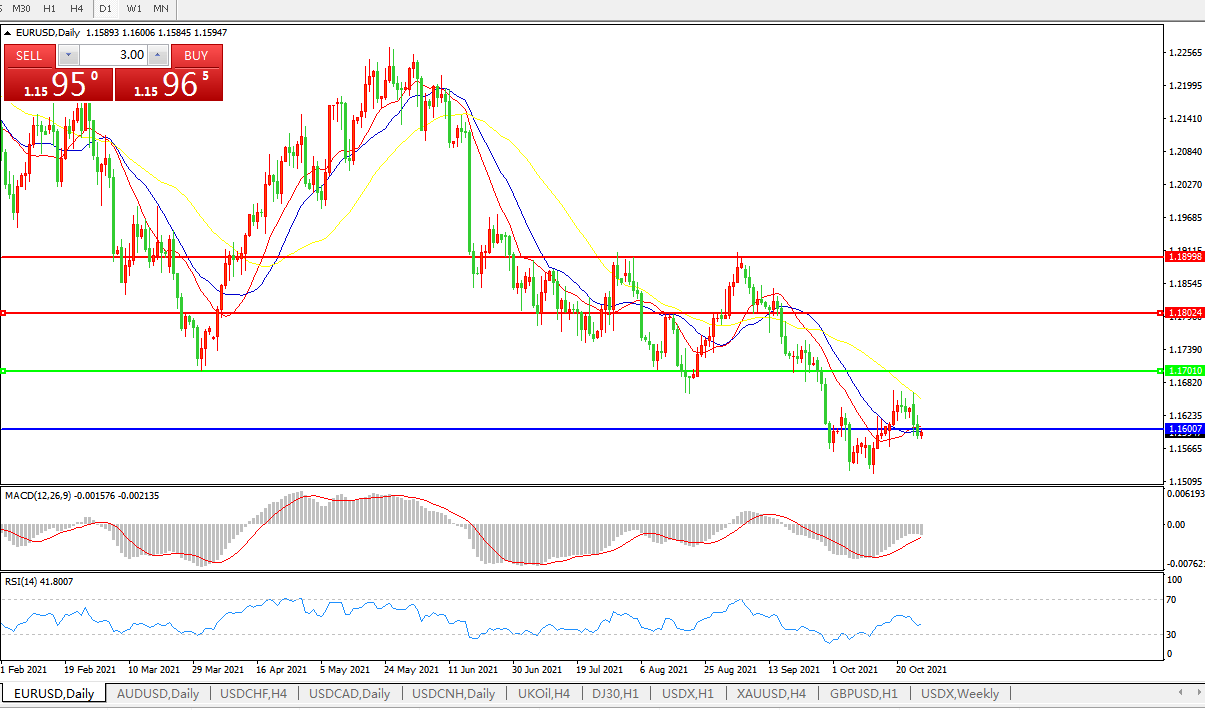Select the blue horizontal line price label 1.16007
Image resolution: width=1205 pixels, height=710 pixels.
coord(1185,429)
